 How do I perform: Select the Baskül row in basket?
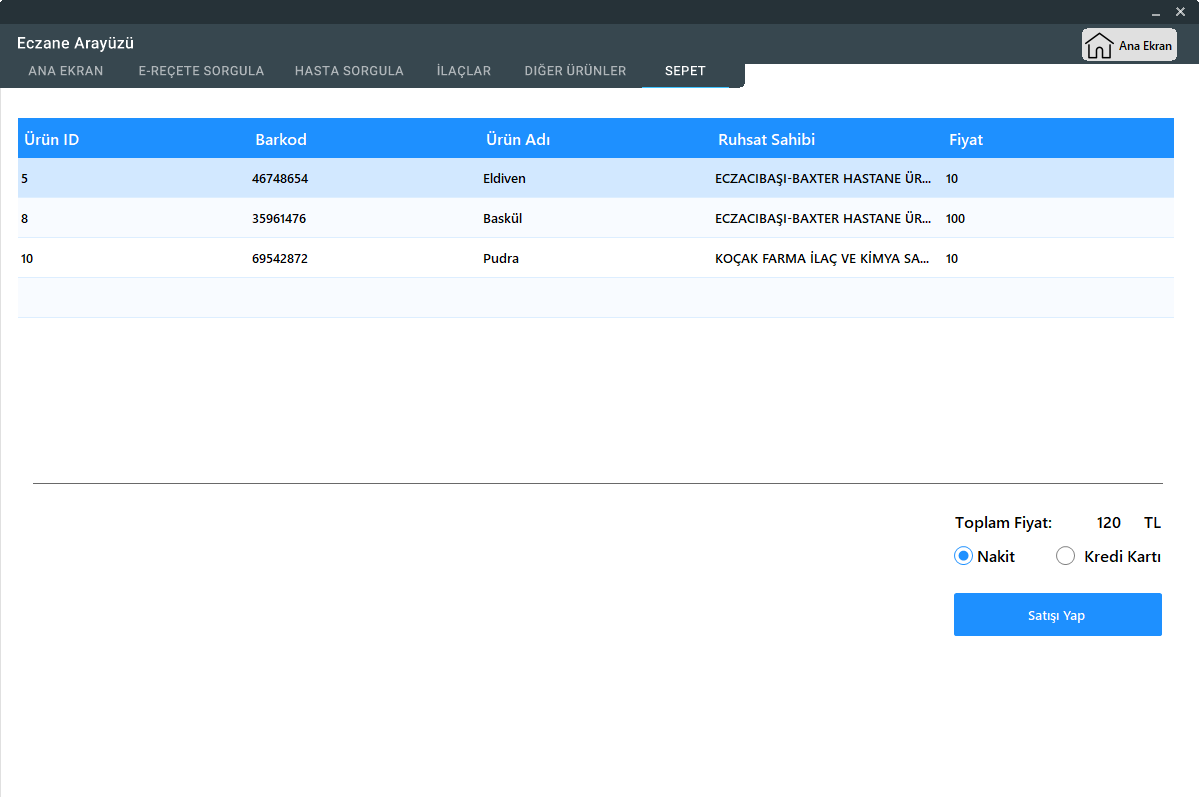point(503,219)
